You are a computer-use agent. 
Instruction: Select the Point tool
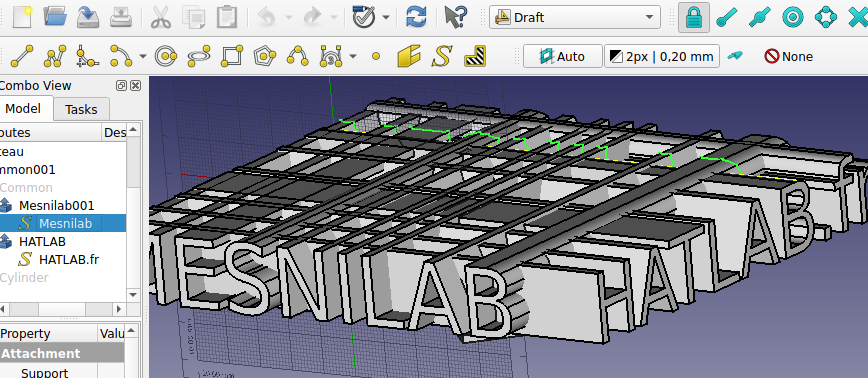click(x=376, y=56)
